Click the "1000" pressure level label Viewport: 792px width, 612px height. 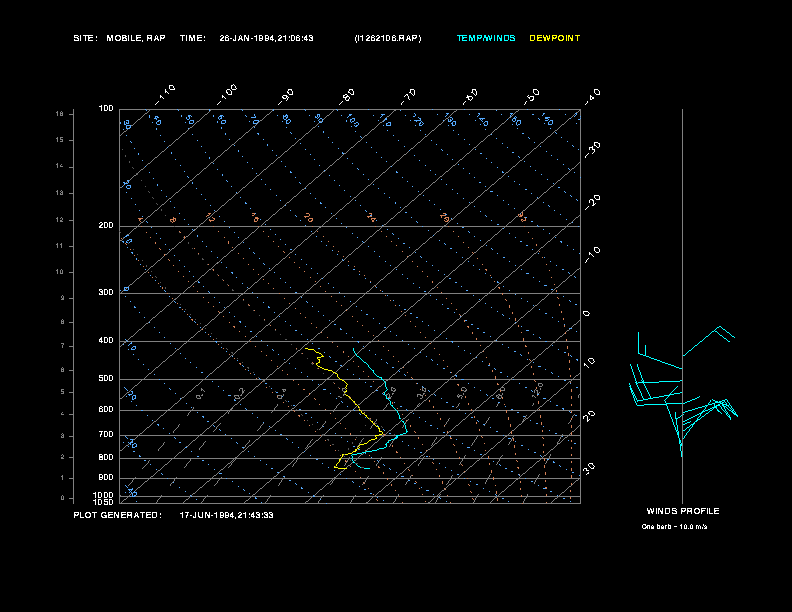tap(104, 495)
